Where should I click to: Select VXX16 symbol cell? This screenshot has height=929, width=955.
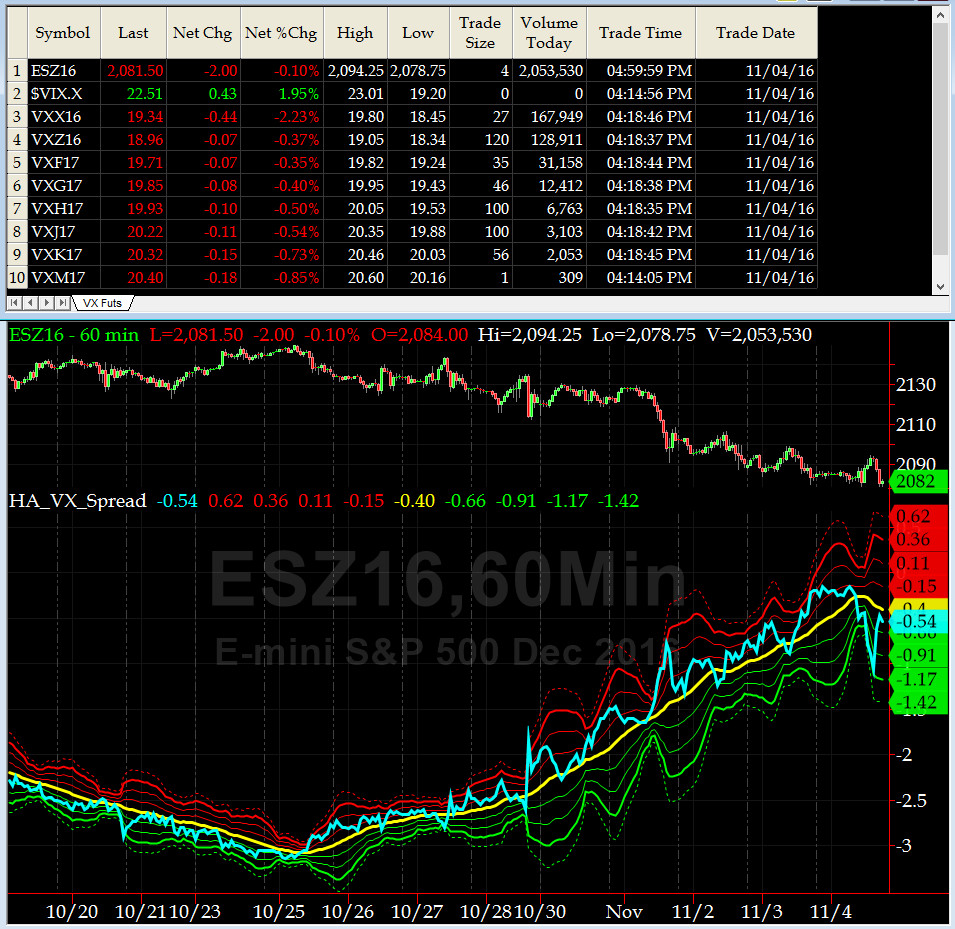(64, 117)
